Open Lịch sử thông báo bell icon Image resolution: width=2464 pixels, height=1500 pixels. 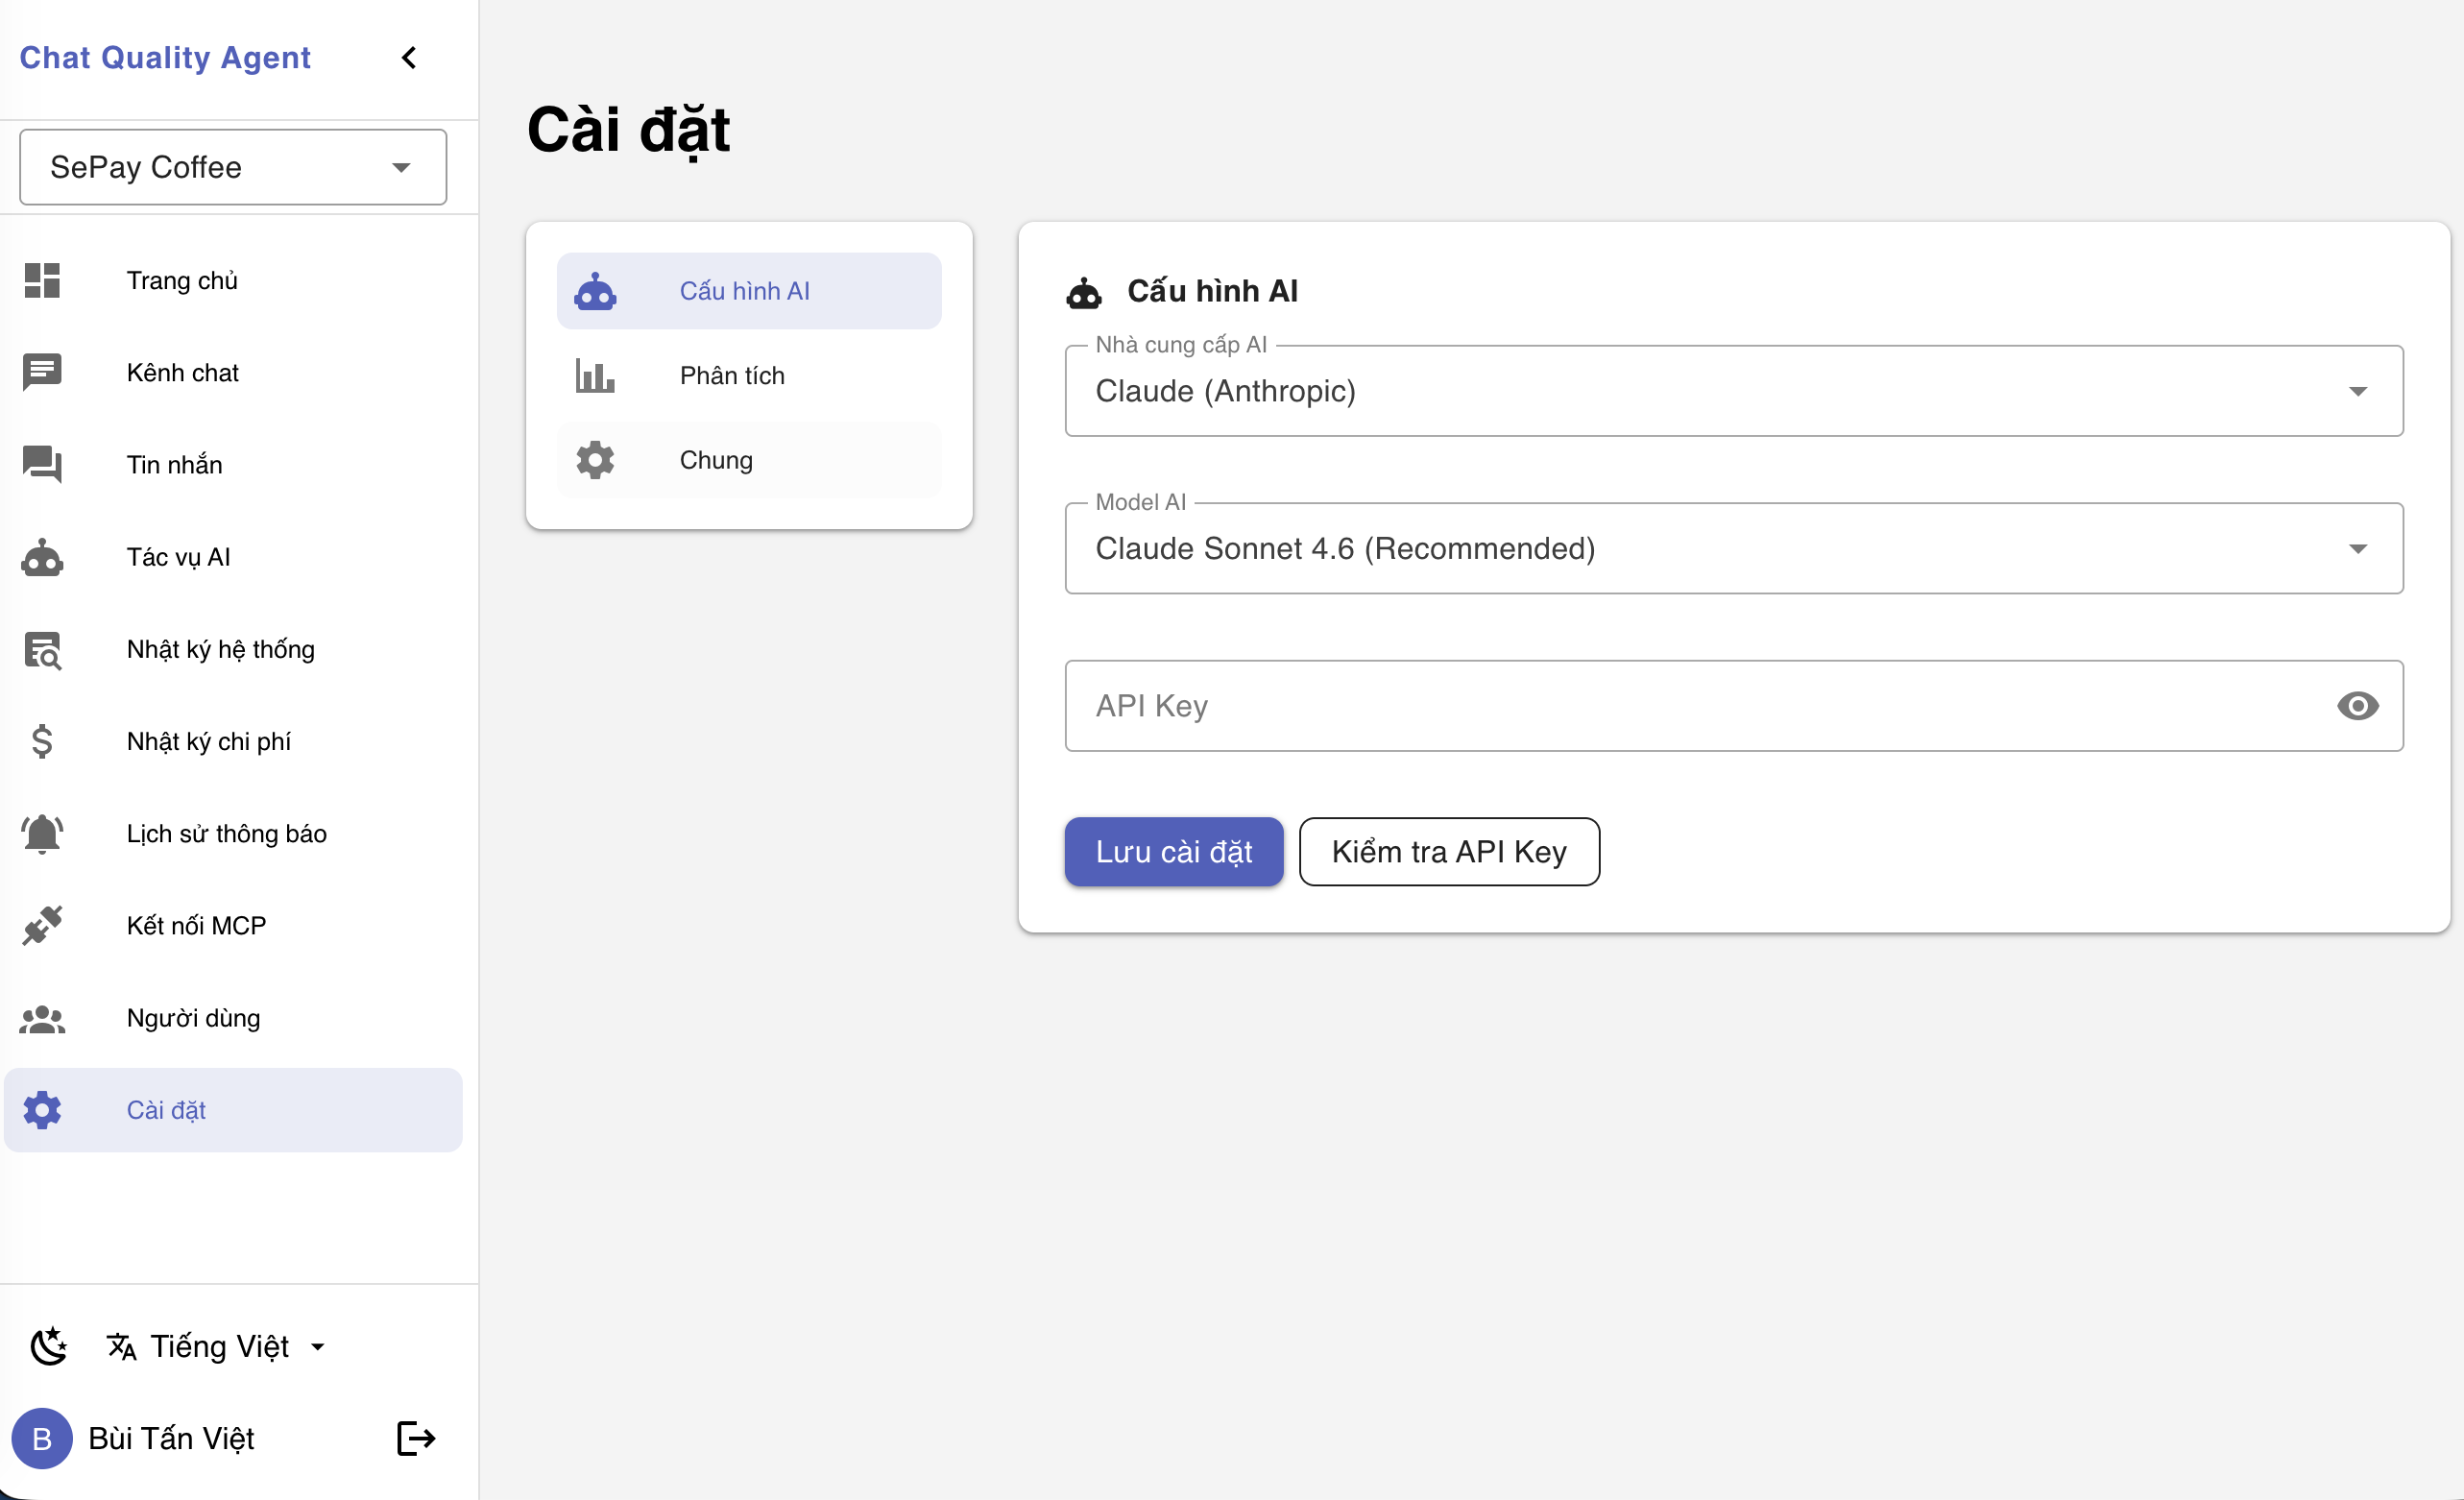pyautogui.click(x=42, y=834)
